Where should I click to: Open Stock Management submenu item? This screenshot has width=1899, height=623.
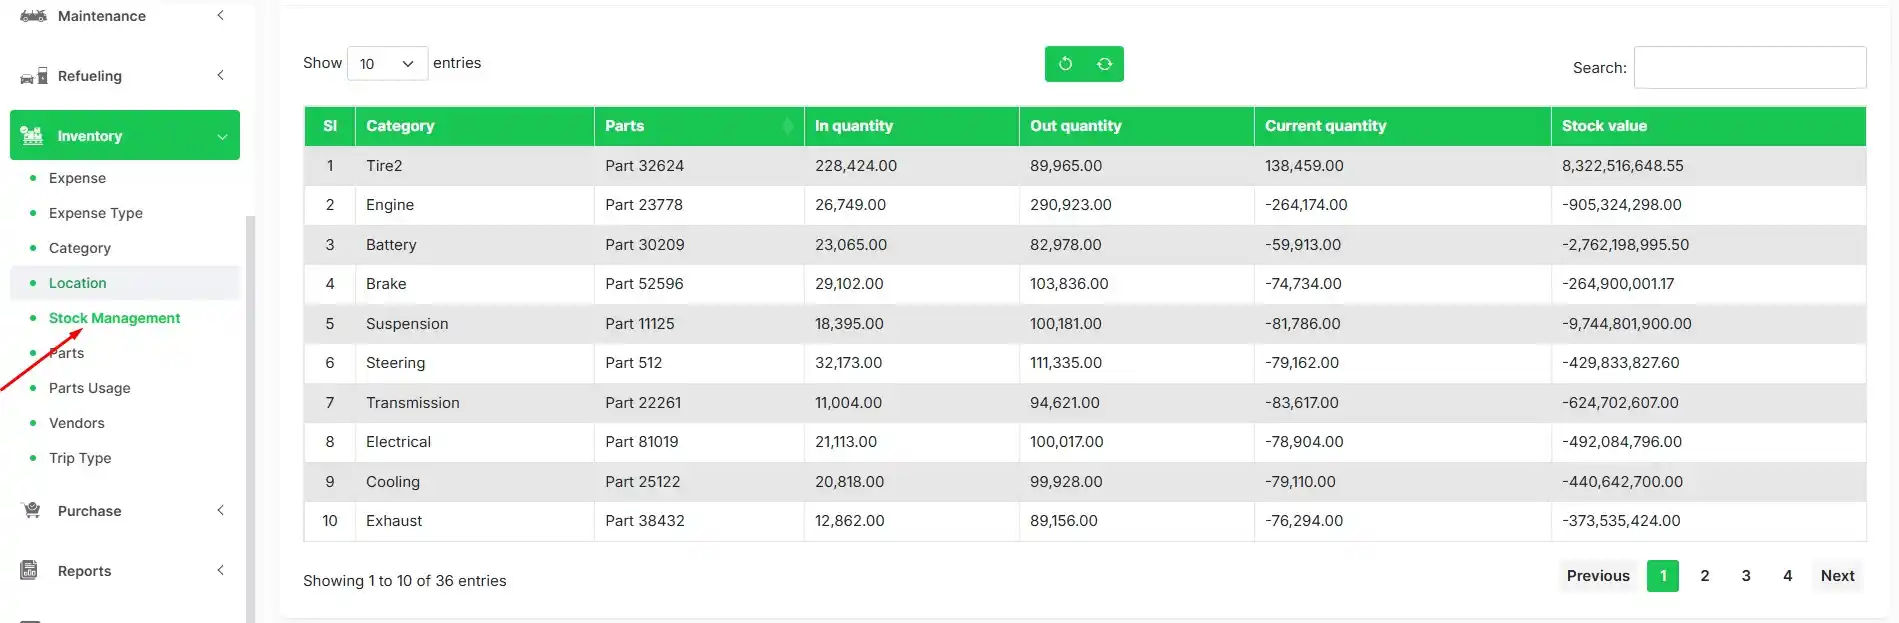(x=114, y=318)
